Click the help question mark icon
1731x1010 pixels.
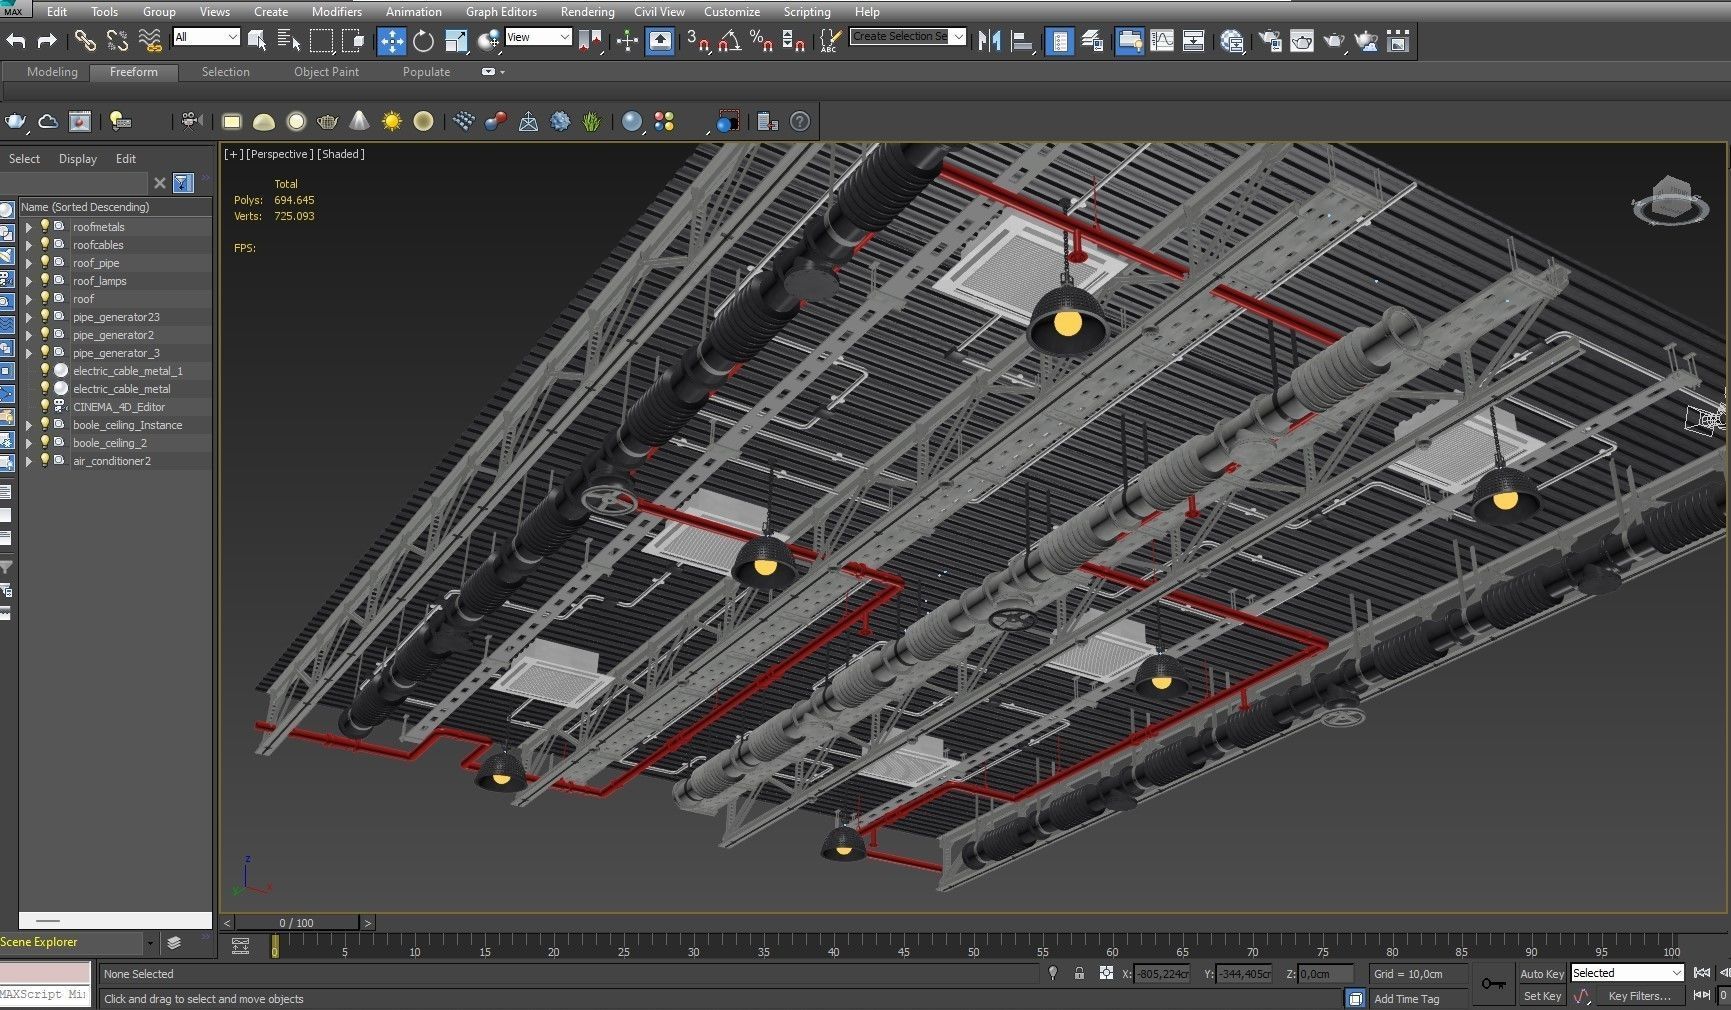[x=800, y=122]
